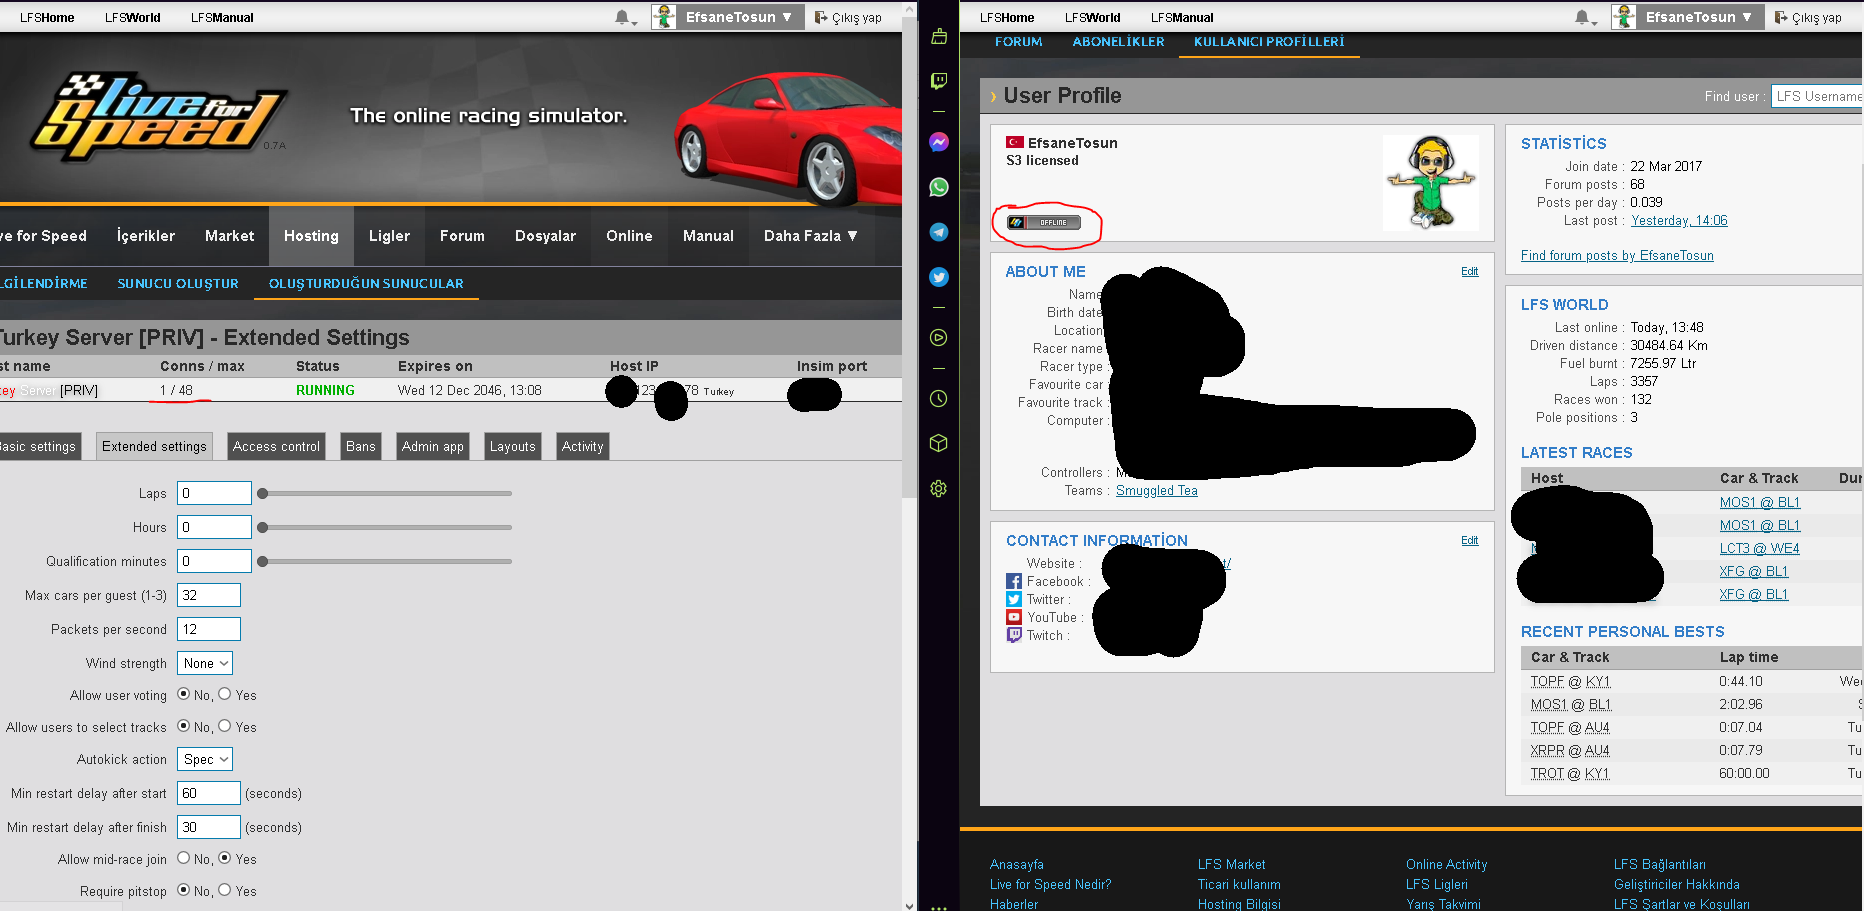1864x911 pixels.
Task: Expand the EfsaneTosun user menu in the right window
Action: [1699, 17]
